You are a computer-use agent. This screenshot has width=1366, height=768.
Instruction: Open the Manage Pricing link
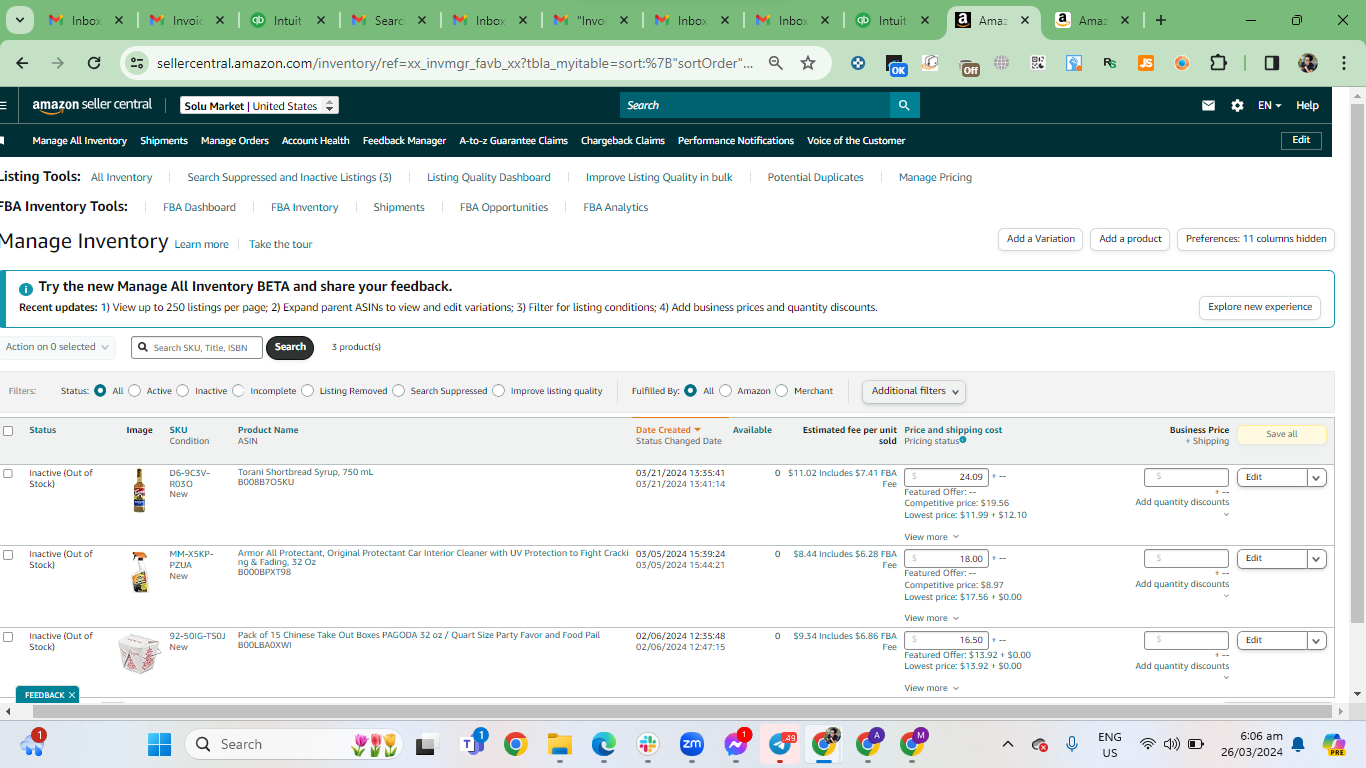coord(935,177)
